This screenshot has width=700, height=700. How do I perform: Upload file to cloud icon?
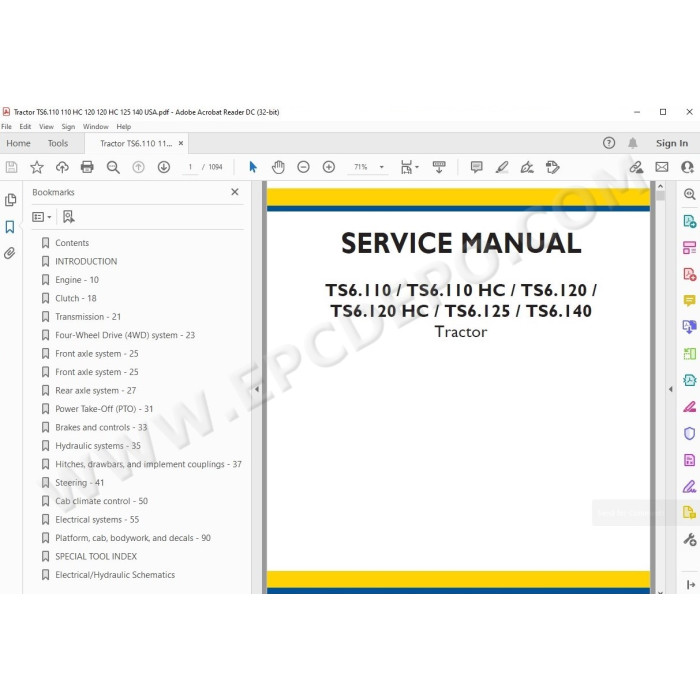pyautogui.click(x=62, y=167)
